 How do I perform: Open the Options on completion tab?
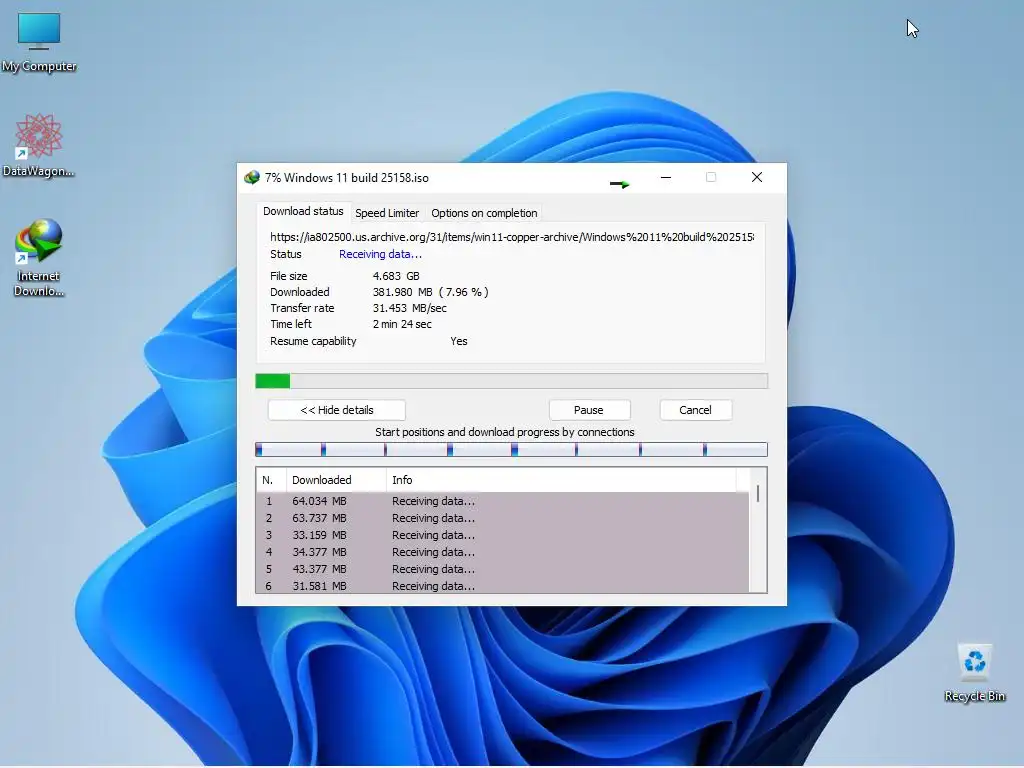coord(484,213)
